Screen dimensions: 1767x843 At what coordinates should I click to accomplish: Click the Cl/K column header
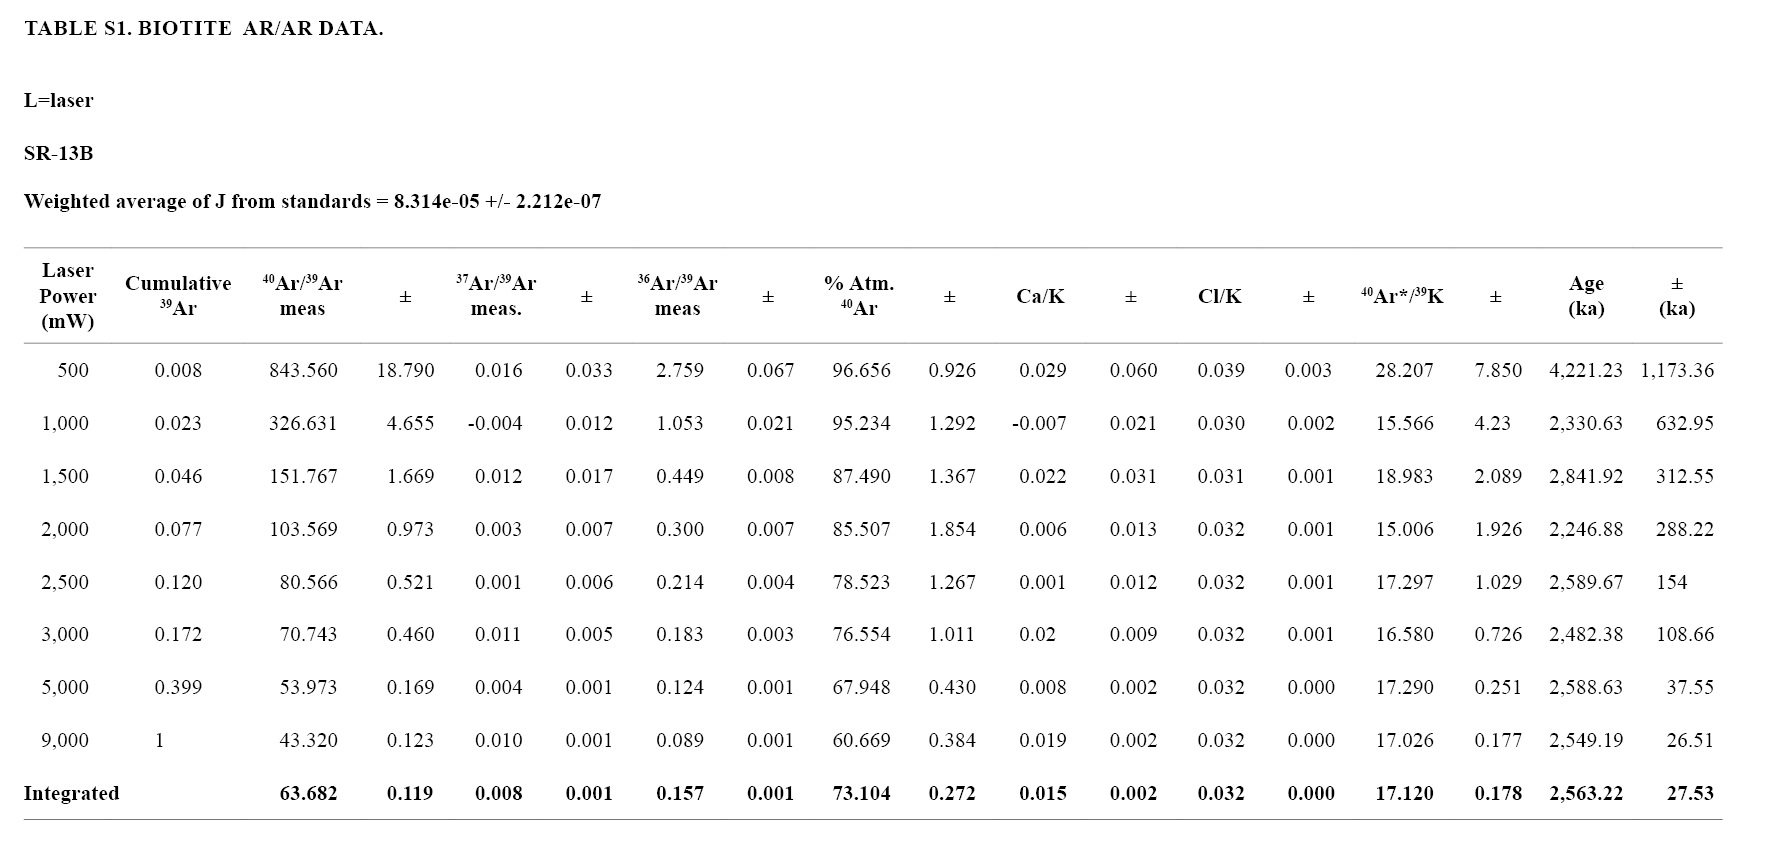click(1219, 297)
